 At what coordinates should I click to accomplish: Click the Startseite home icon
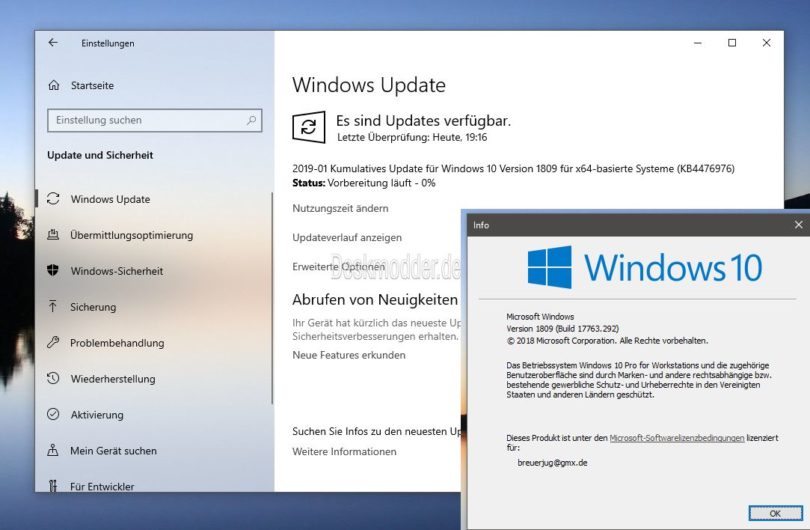point(53,86)
